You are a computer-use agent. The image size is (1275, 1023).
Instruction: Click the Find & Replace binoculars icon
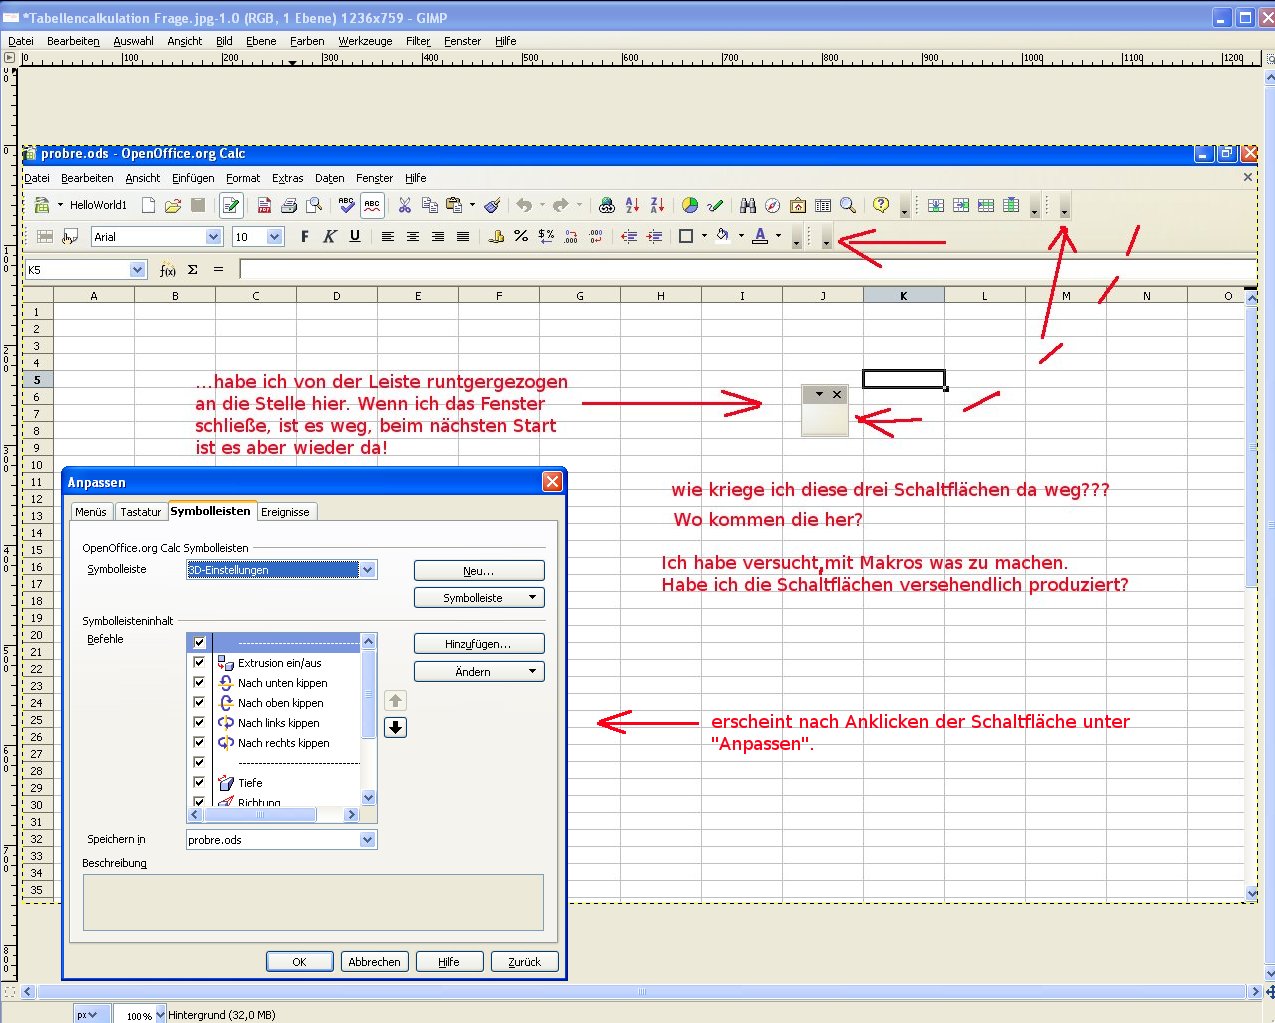coord(747,205)
